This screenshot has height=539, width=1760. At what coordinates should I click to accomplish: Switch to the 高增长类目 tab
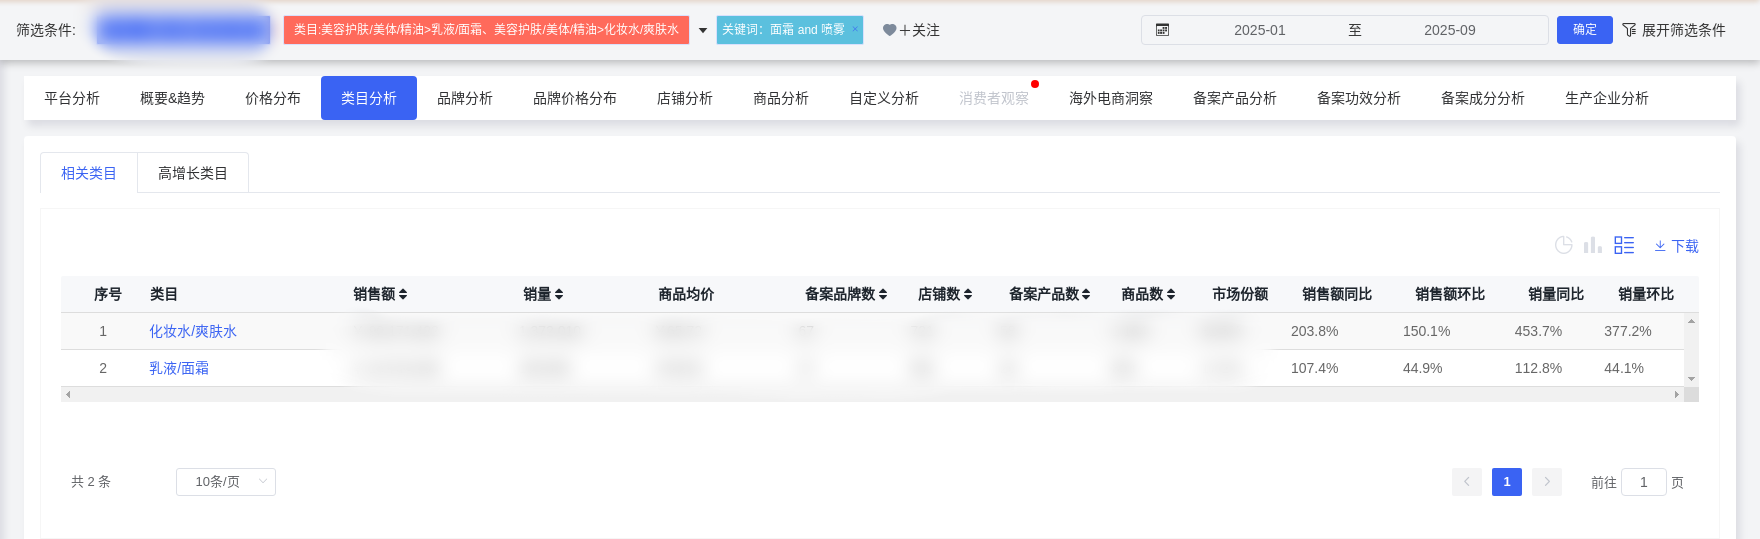[193, 173]
